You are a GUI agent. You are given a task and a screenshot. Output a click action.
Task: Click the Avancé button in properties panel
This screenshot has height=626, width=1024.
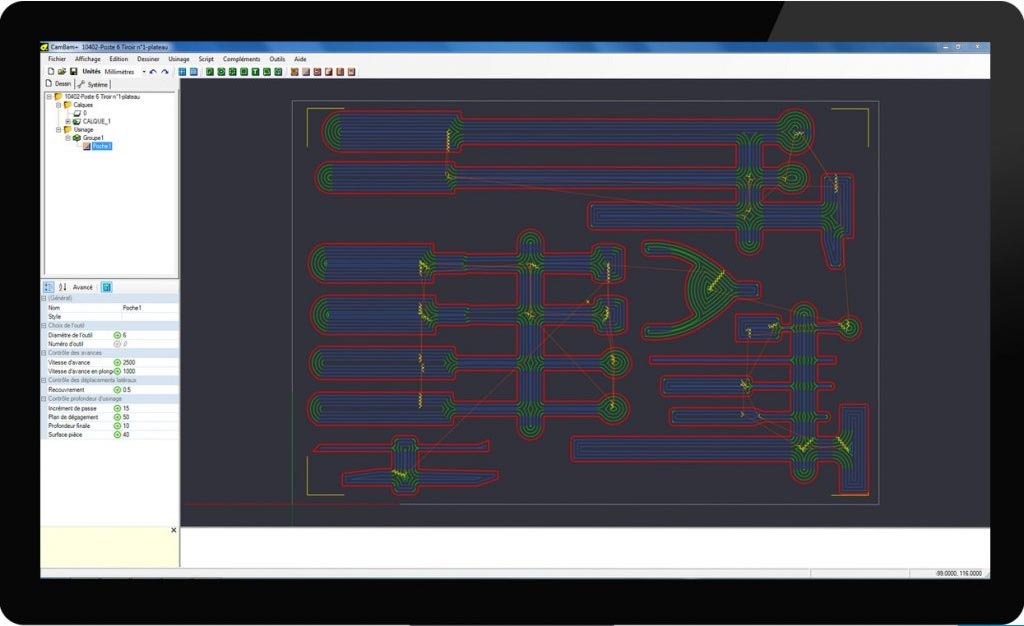tap(83, 287)
